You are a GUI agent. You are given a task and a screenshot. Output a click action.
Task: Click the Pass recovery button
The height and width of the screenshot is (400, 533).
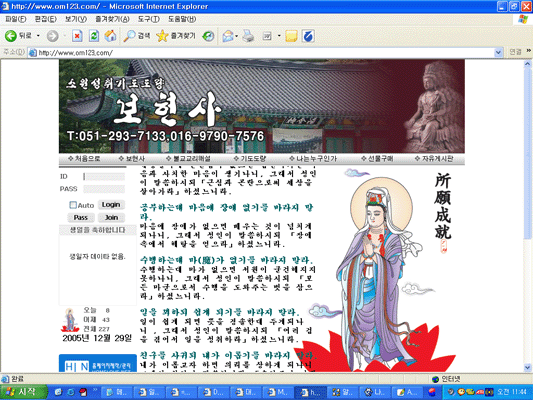click(x=81, y=218)
